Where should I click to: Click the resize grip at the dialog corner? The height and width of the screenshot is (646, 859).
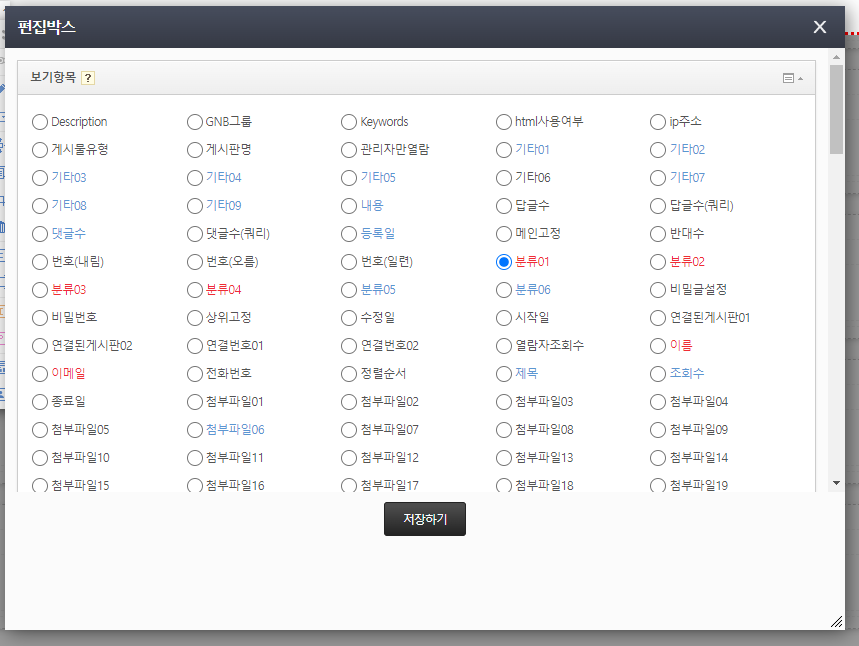click(836, 622)
